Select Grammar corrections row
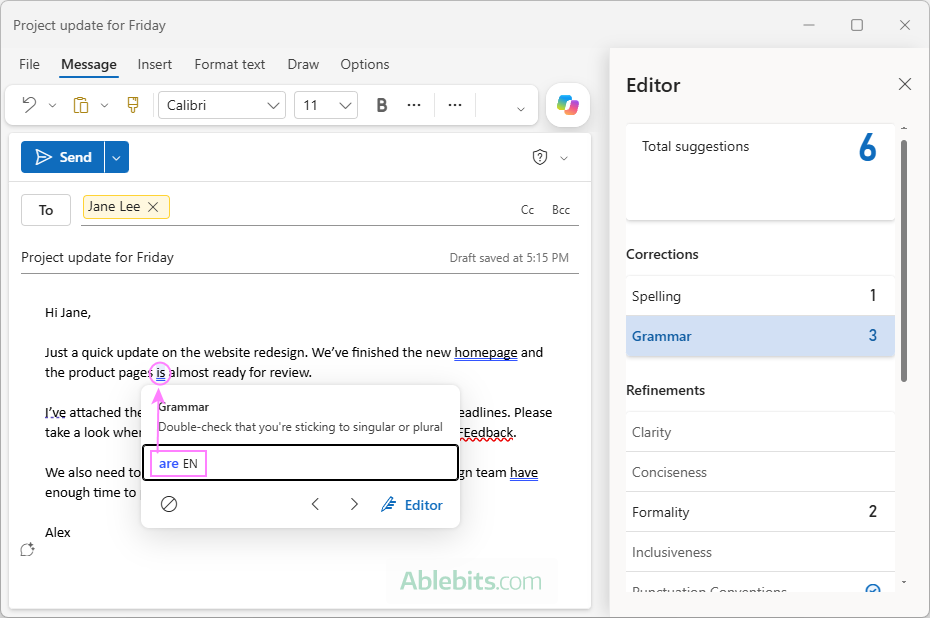The height and width of the screenshot is (618, 930). 760,336
